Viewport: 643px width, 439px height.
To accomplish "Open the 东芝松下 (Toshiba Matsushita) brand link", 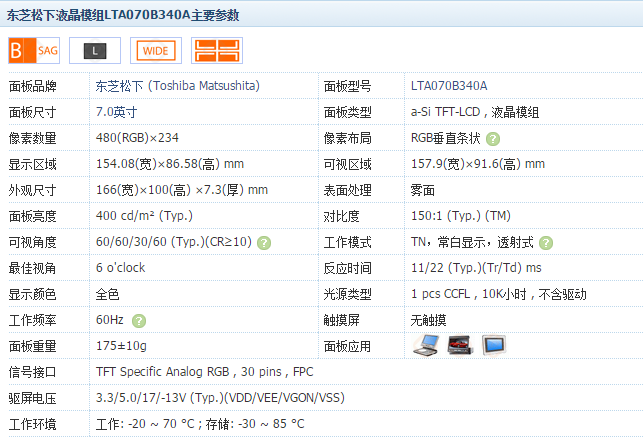I will (177, 86).
